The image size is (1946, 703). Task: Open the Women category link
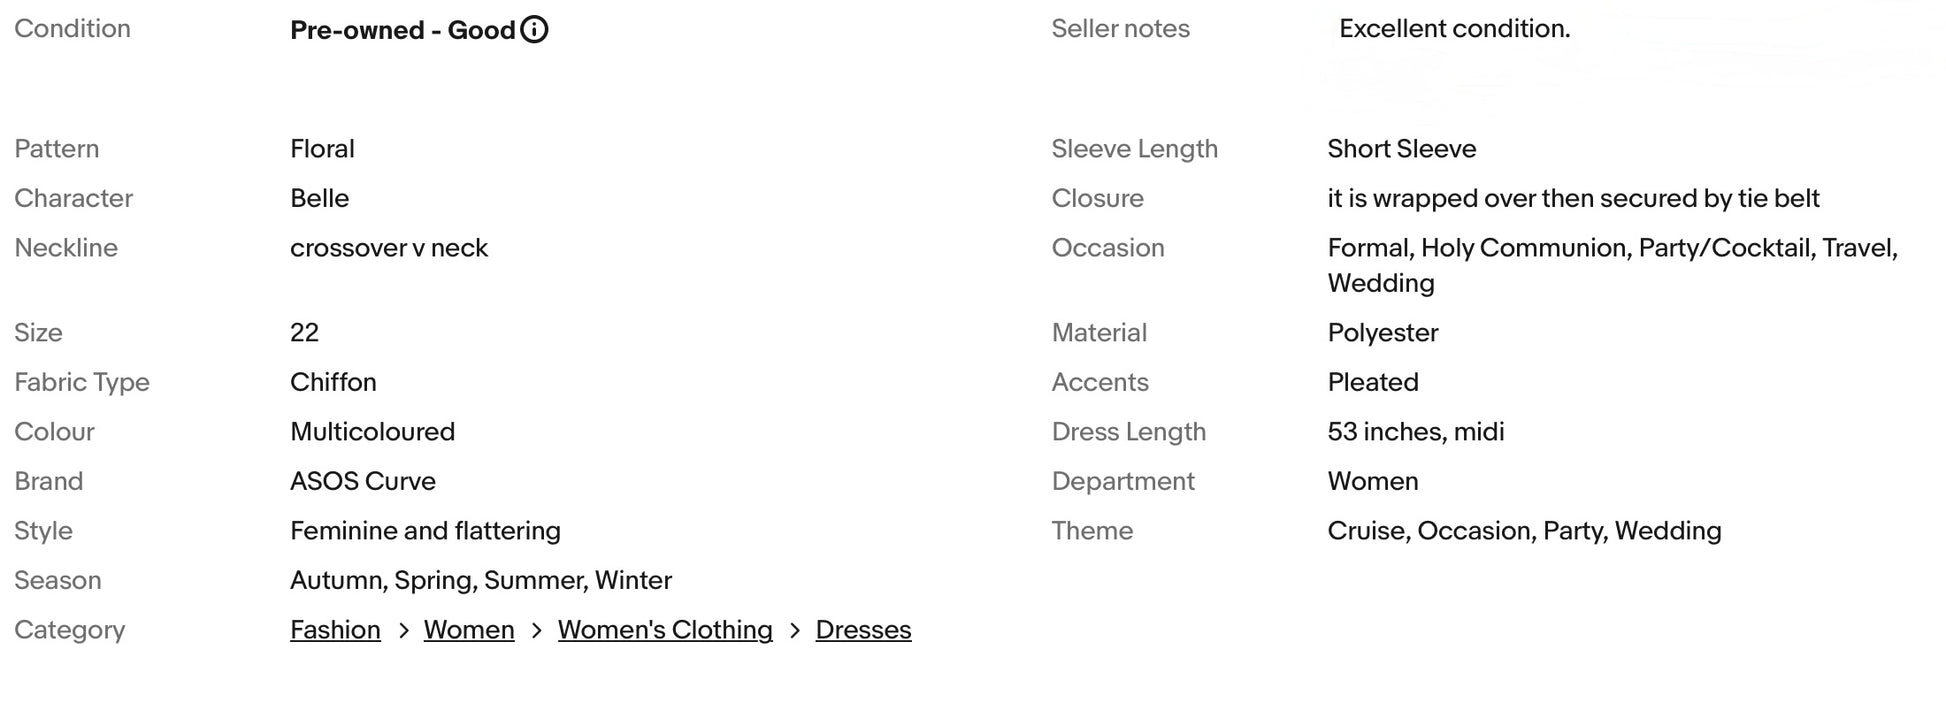pyautogui.click(x=469, y=630)
